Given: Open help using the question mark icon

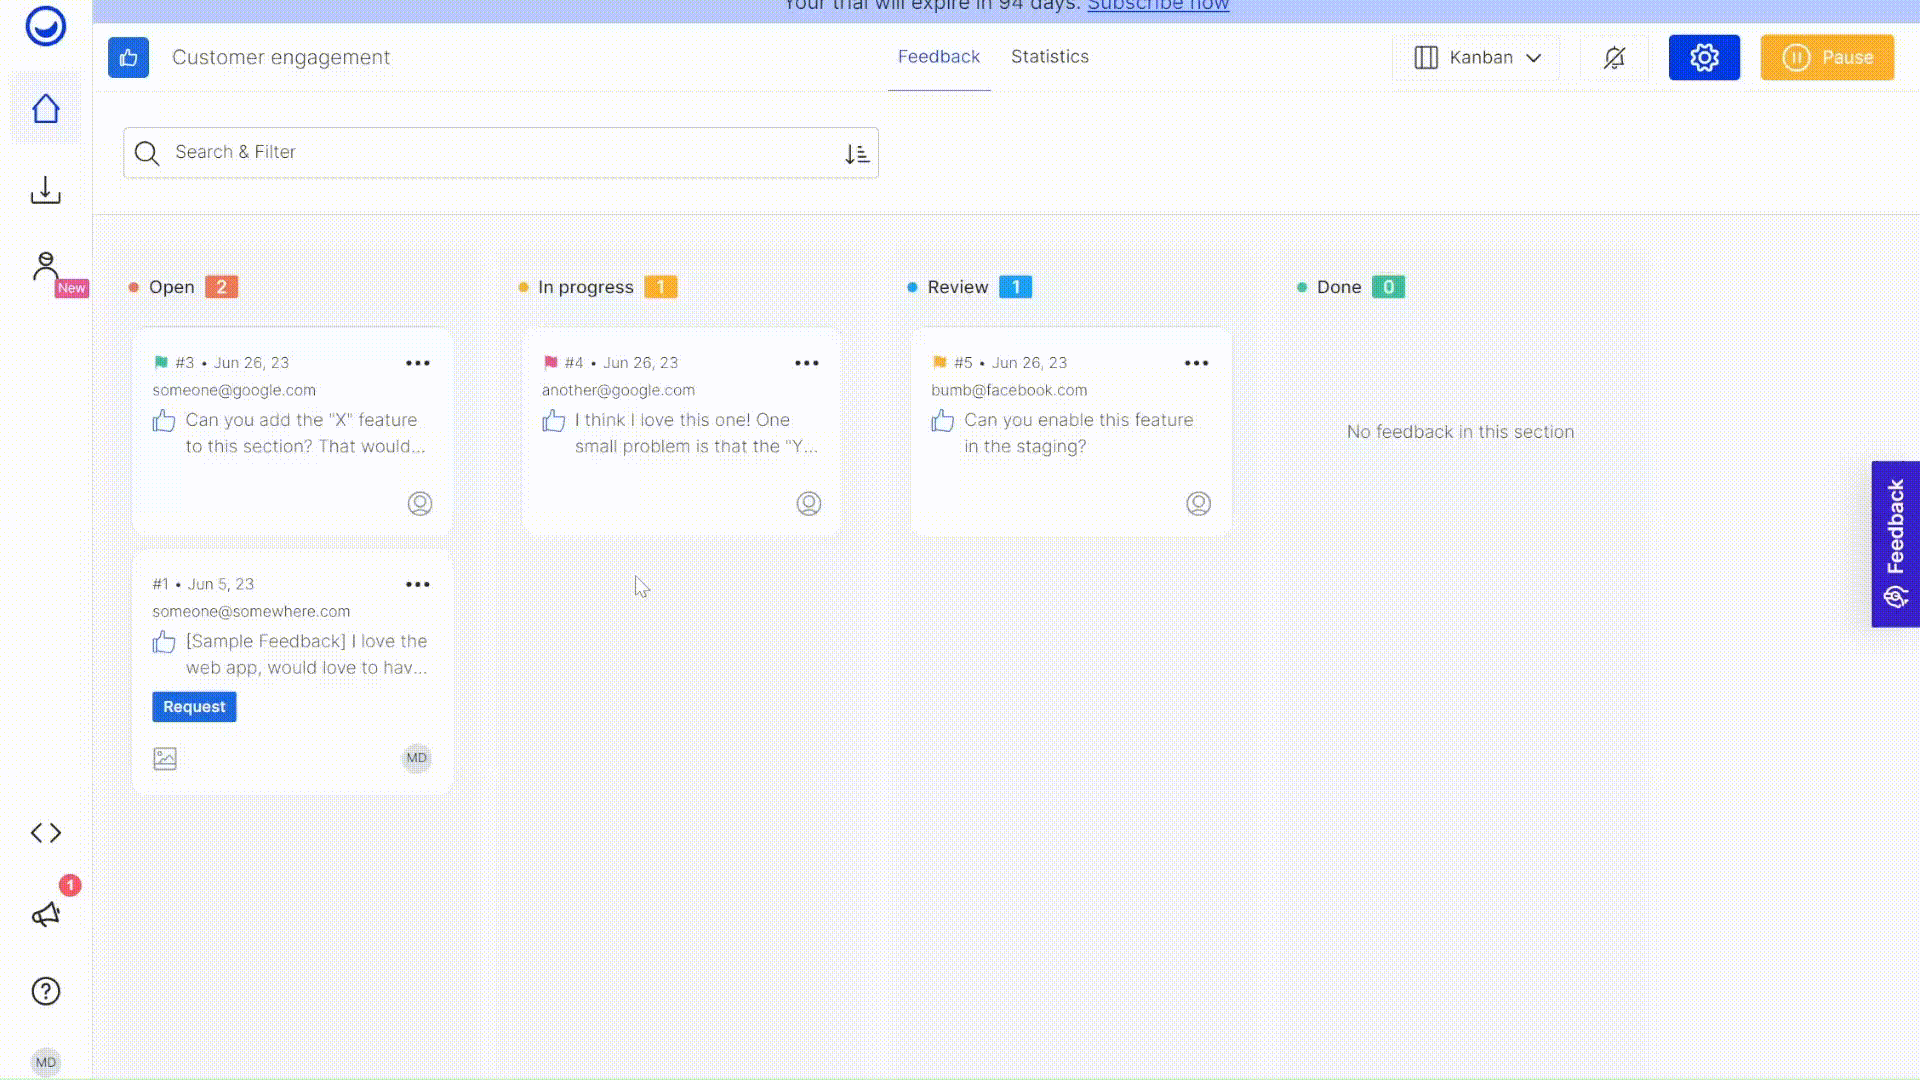Looking at the screenshot, I should [45, 991].
